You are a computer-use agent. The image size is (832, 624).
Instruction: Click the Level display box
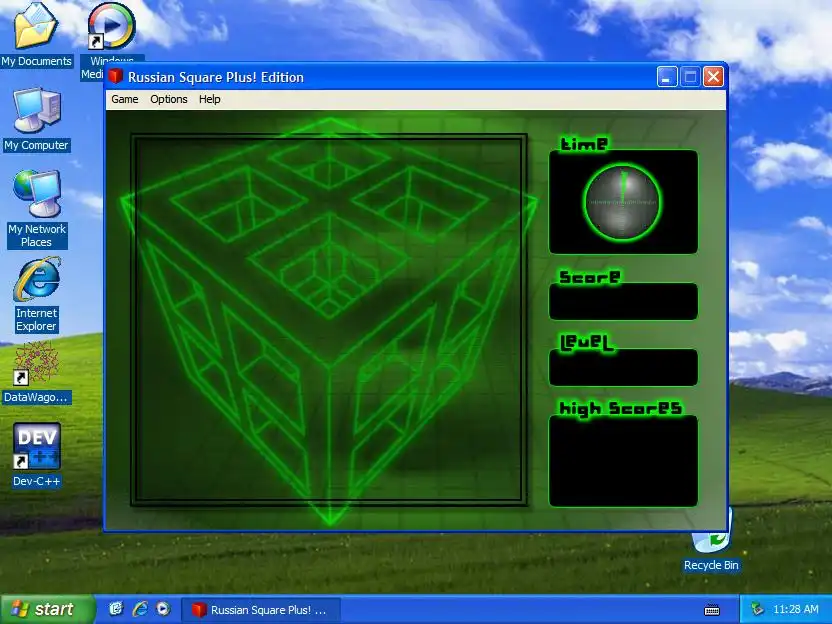click(623, 367)
